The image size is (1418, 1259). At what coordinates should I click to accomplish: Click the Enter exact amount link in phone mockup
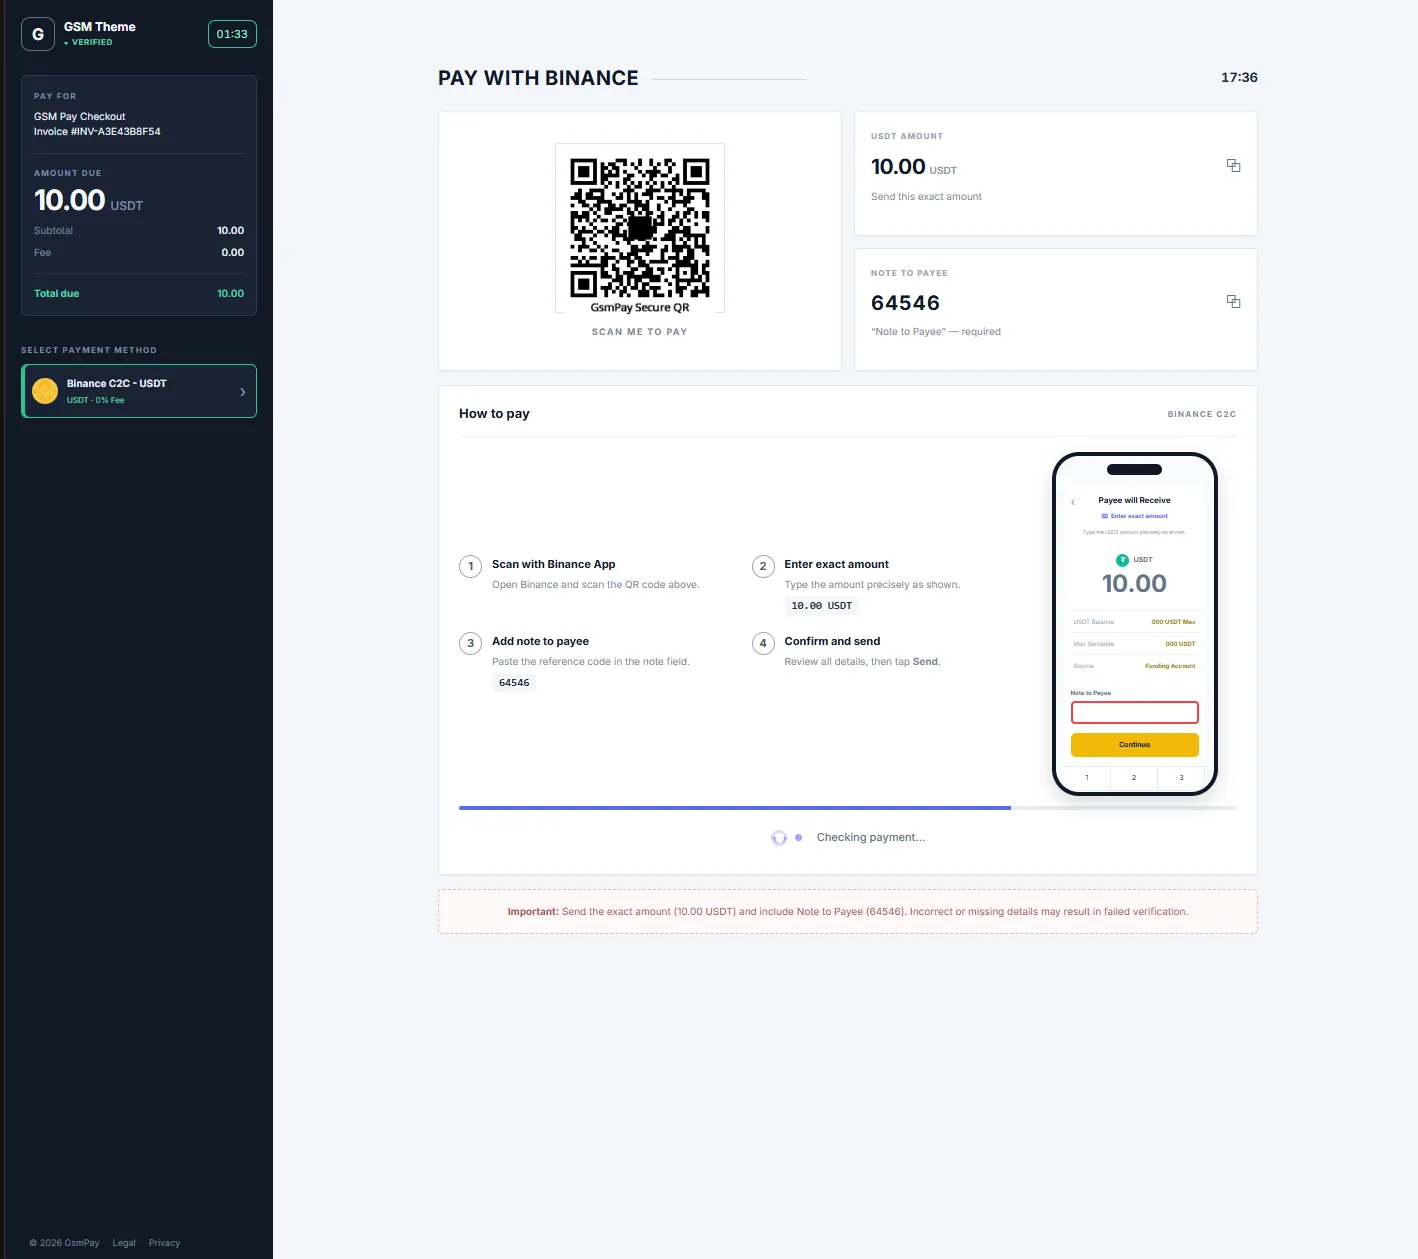(1135, 516)
